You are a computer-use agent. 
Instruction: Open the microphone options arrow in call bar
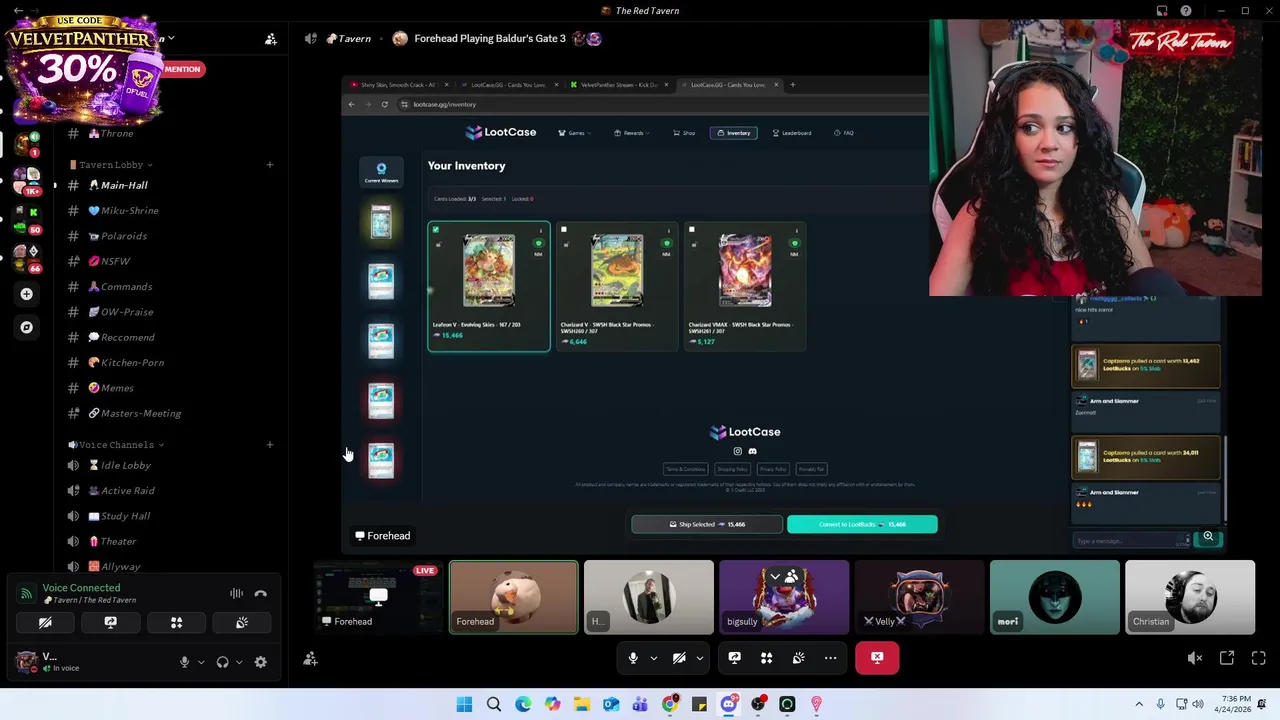coord(654,658)
